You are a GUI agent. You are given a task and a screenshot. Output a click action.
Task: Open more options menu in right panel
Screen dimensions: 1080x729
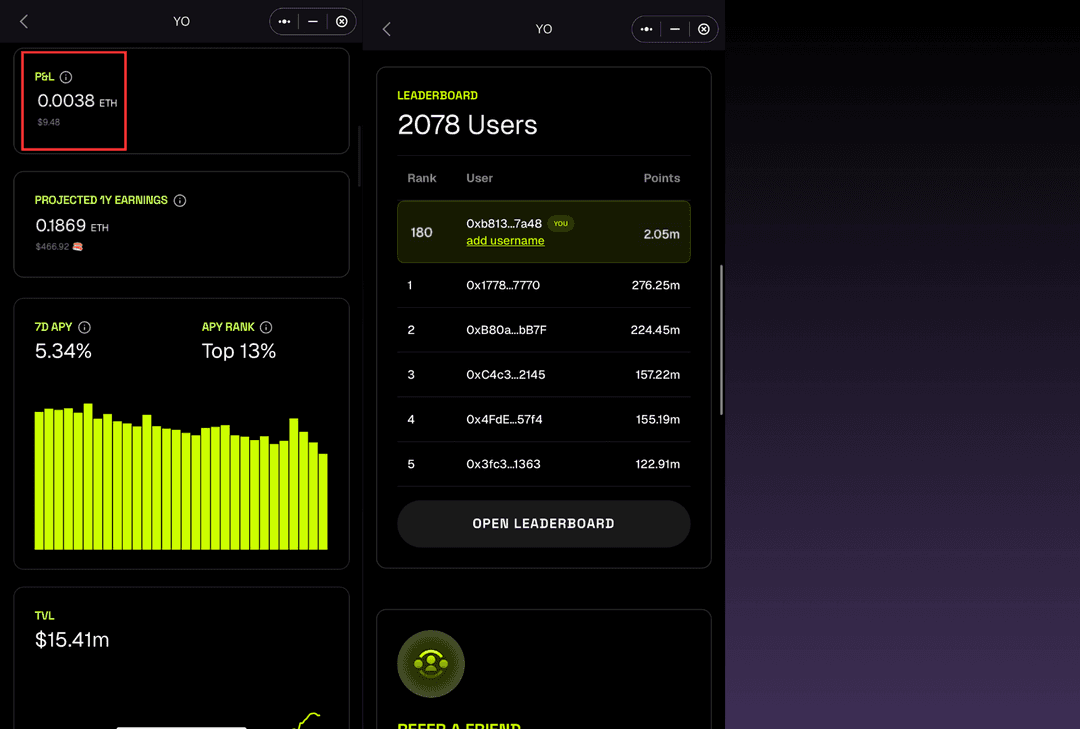647,29
